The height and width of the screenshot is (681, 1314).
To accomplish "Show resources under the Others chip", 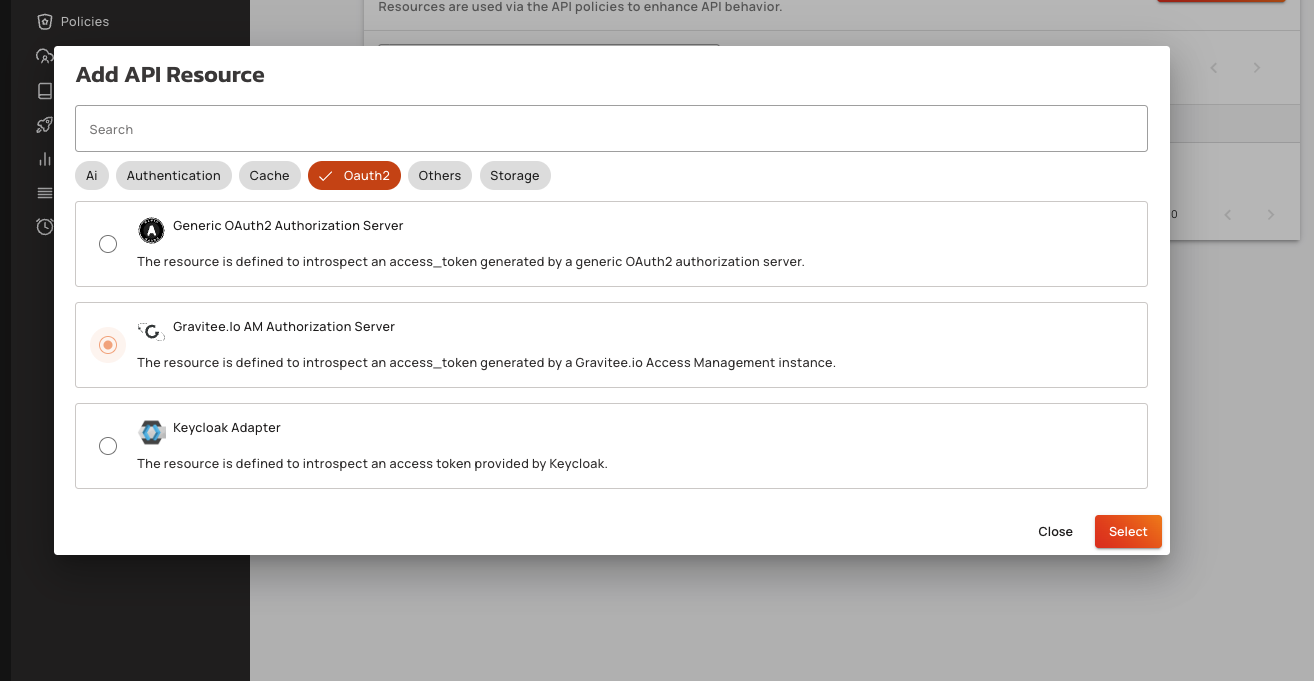I will click(439, 176).
